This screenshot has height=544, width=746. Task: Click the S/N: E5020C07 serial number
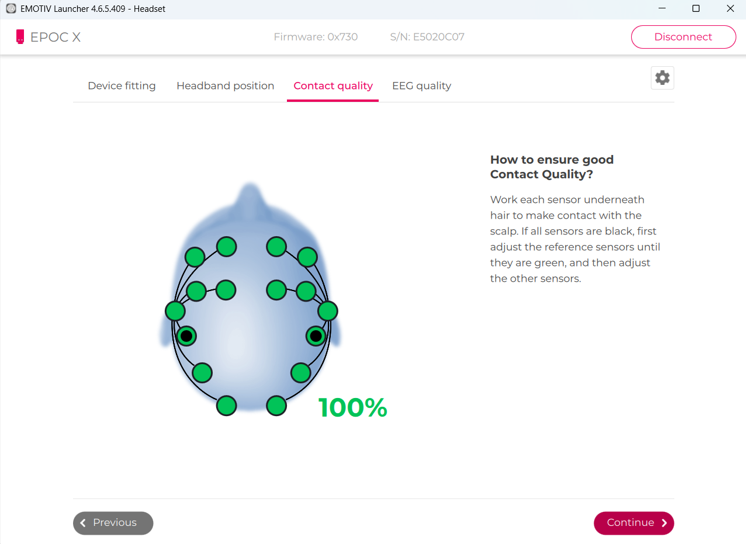point(427,37)
